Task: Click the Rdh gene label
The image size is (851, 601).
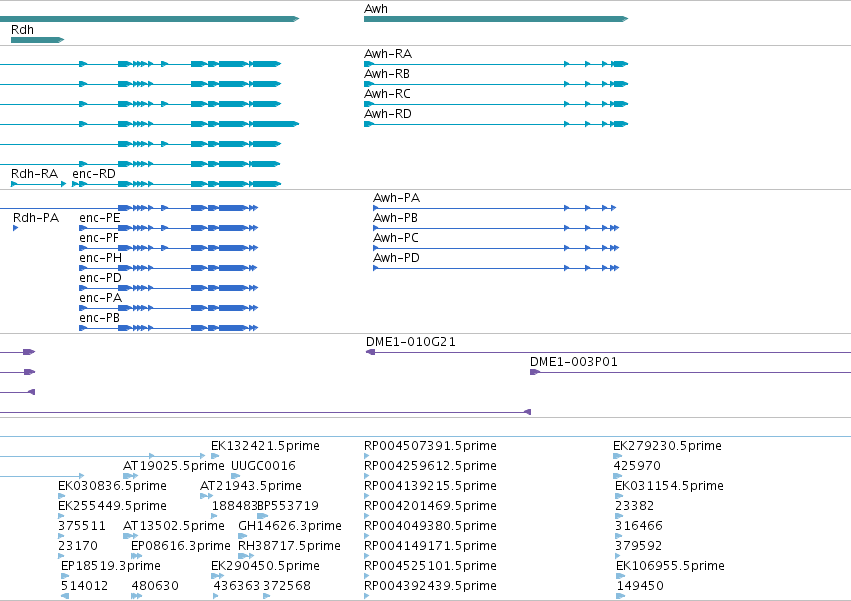Action: pyautogui.click(x=22, y=30)
